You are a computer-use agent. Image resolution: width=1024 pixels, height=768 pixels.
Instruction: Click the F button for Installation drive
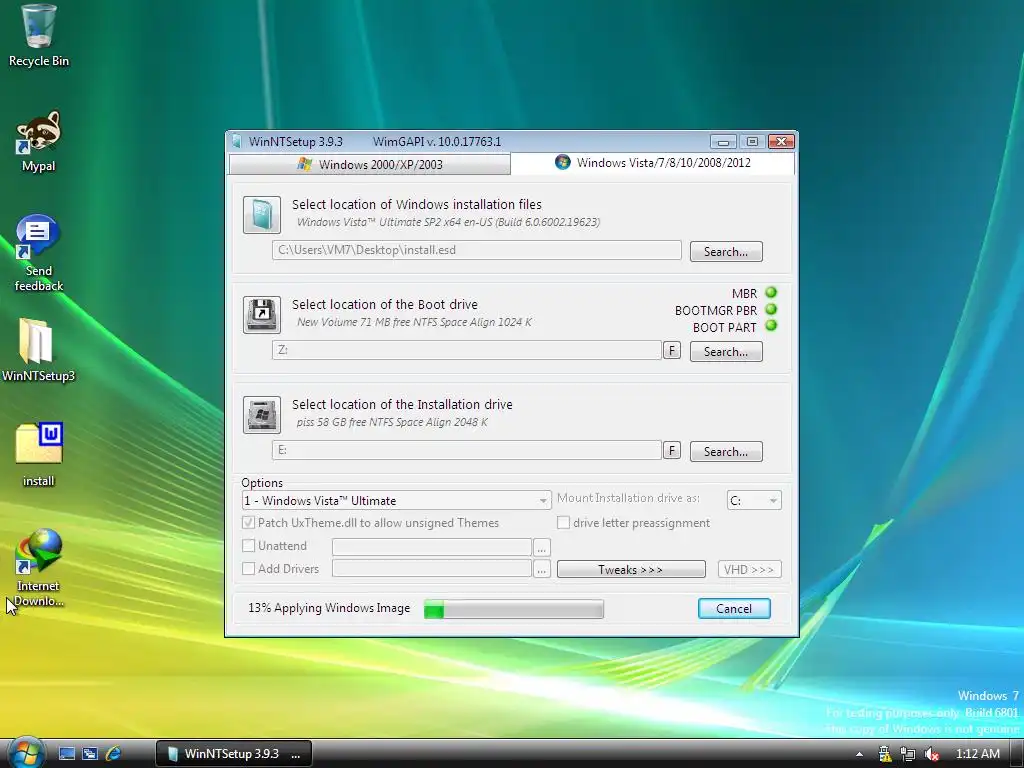point(671,451)
